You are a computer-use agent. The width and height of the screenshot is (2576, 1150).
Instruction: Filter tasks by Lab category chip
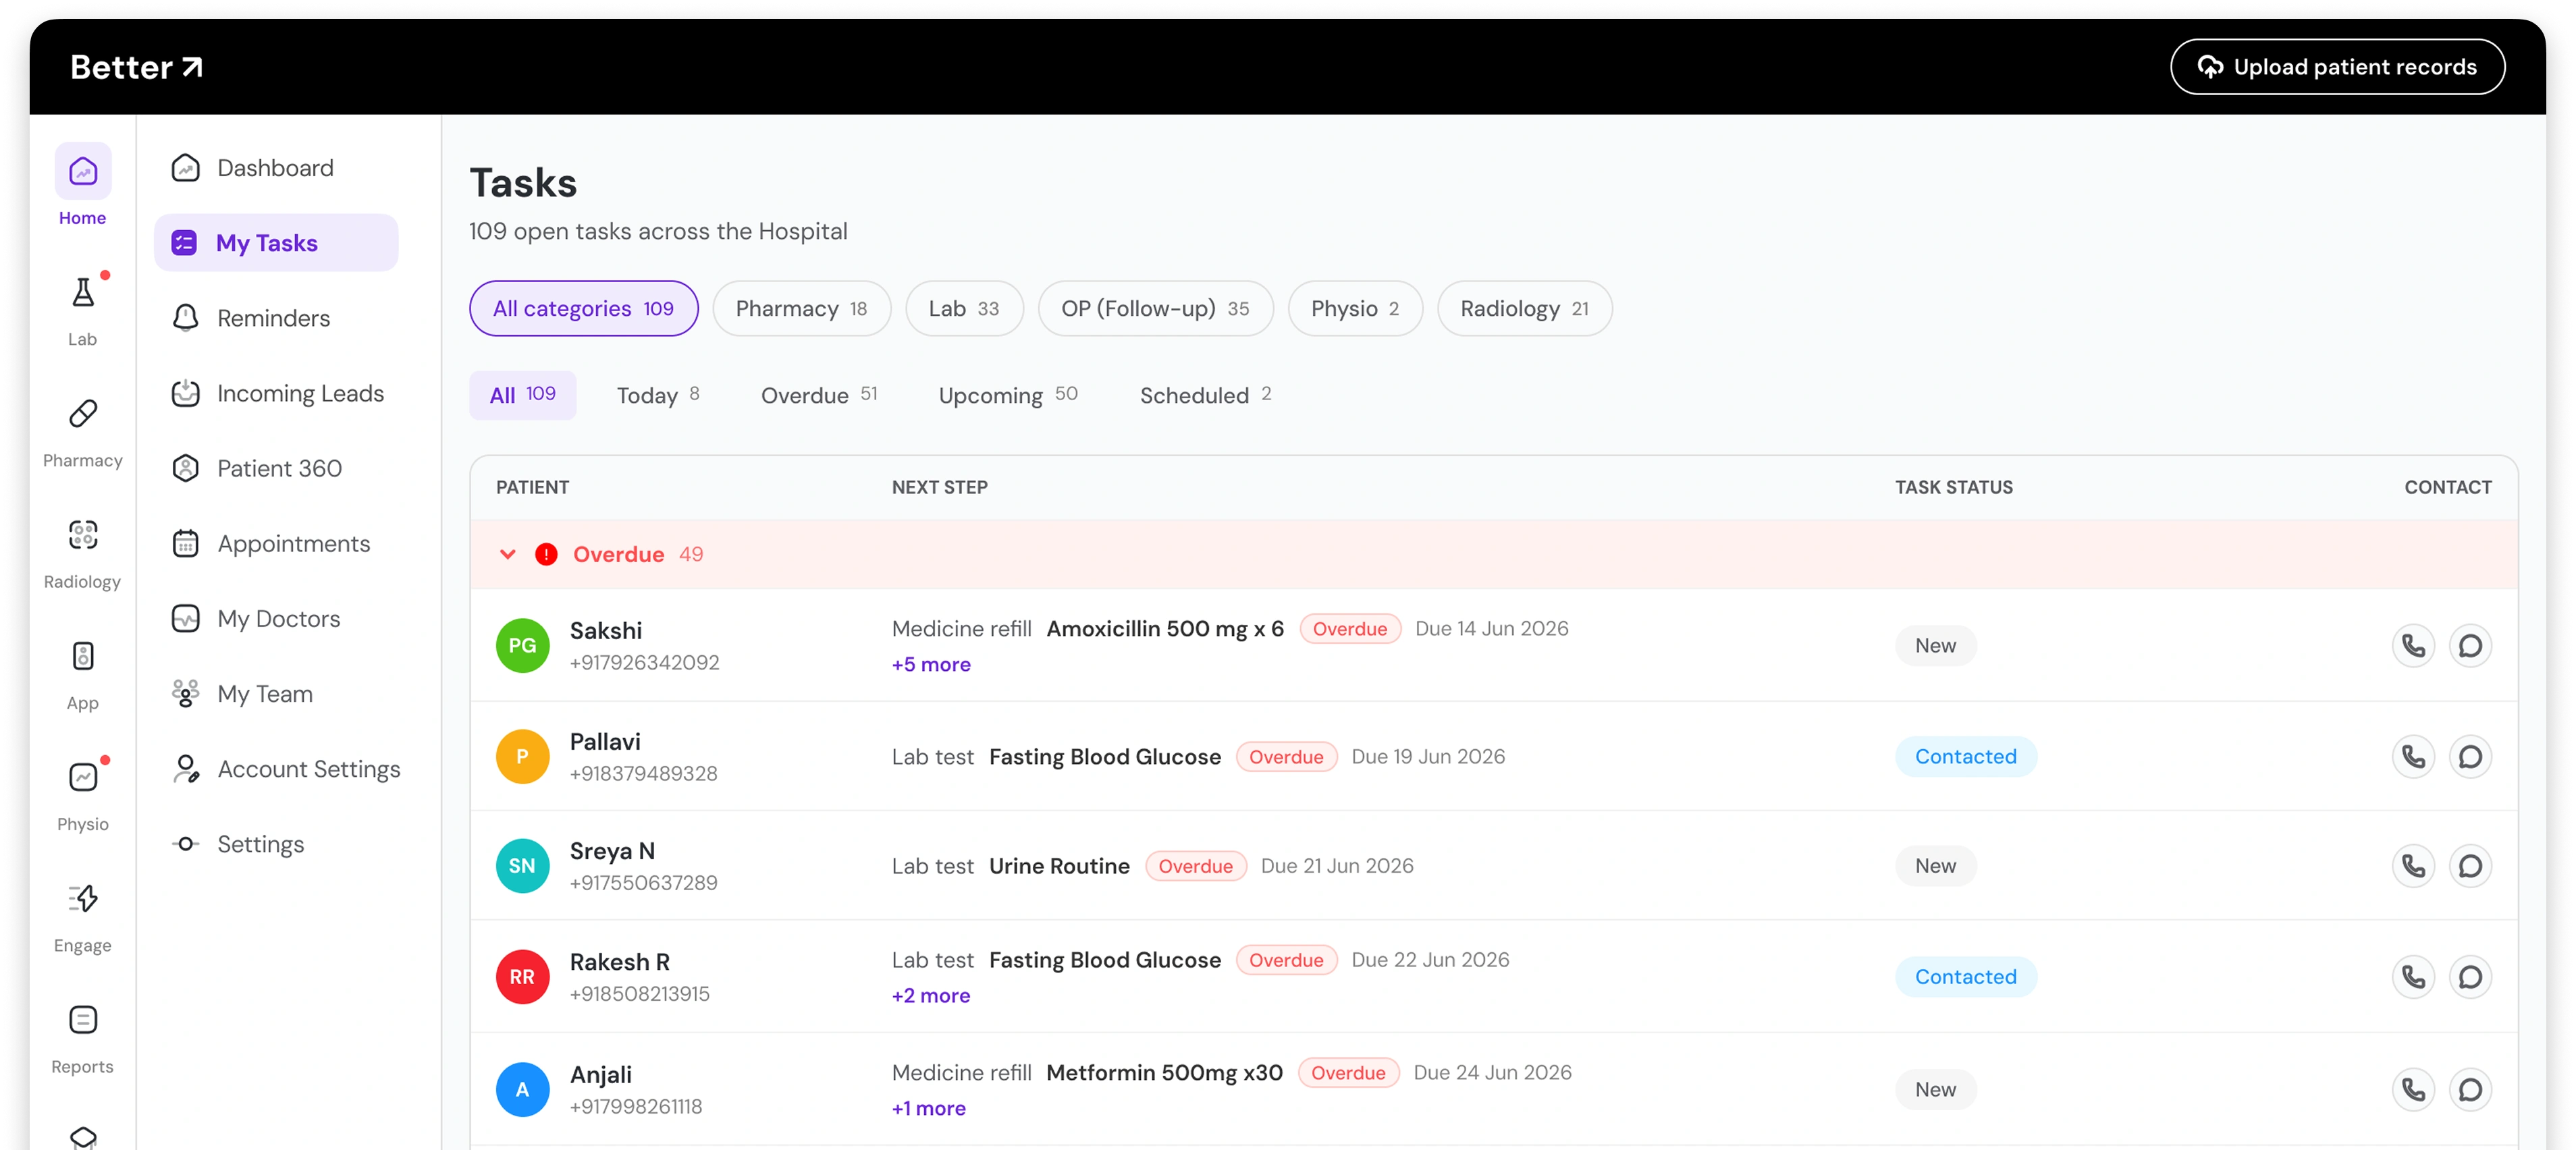(964, 308)
